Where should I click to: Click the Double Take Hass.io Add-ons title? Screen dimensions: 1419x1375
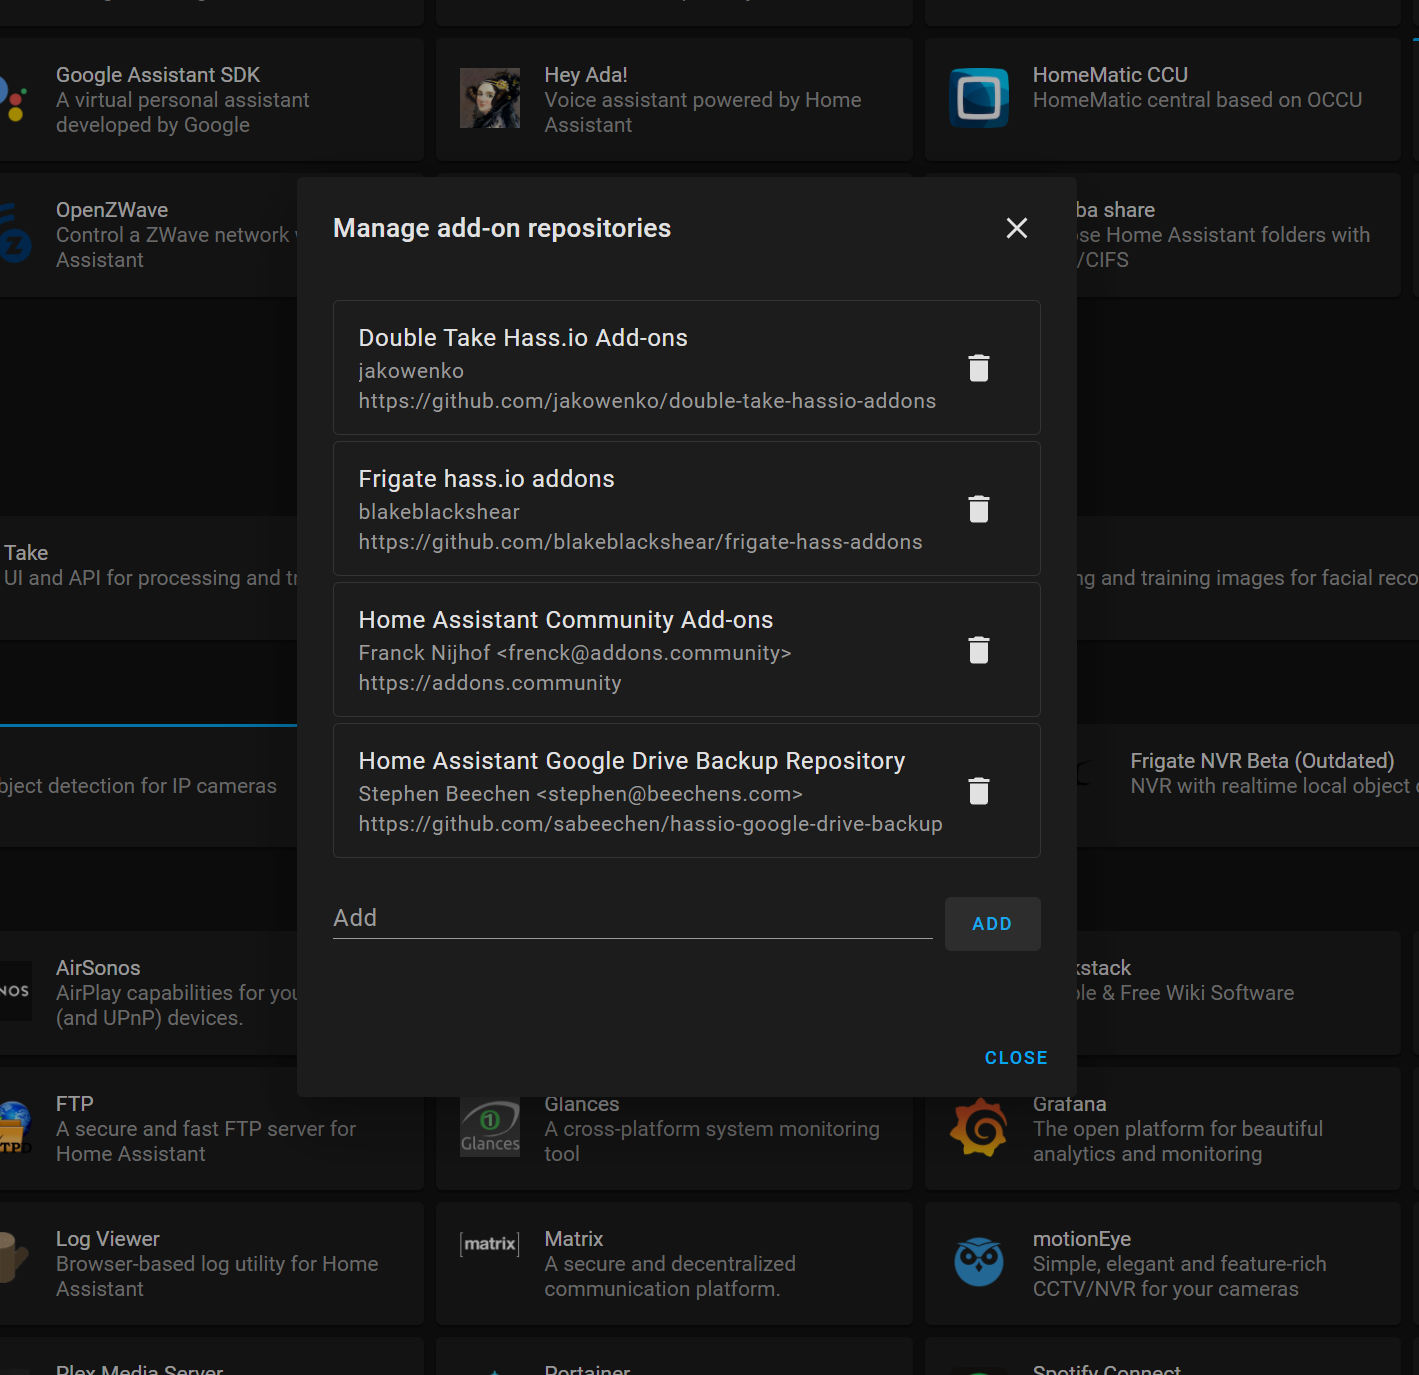pyautogui.click(x=523, y=338)
